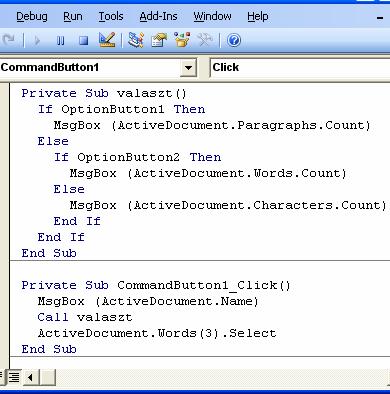Image resolution: width=390 pixels, height=394 pixels.
Task: Open the Add-Ins menu
Action: click(158, 16)
